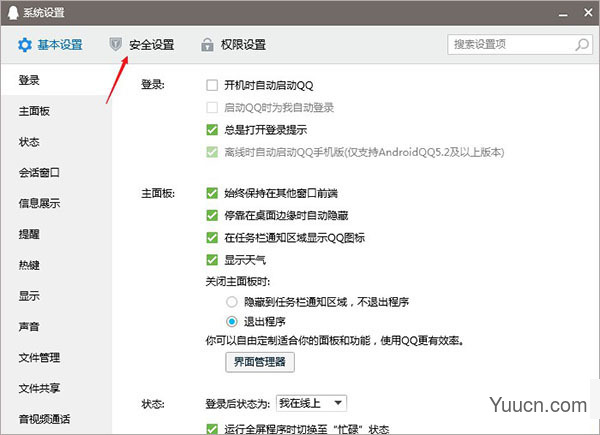Select 隐藏到任务栏通知区域 radio option
The image size is (600, 435).
[x=232, y=302]
